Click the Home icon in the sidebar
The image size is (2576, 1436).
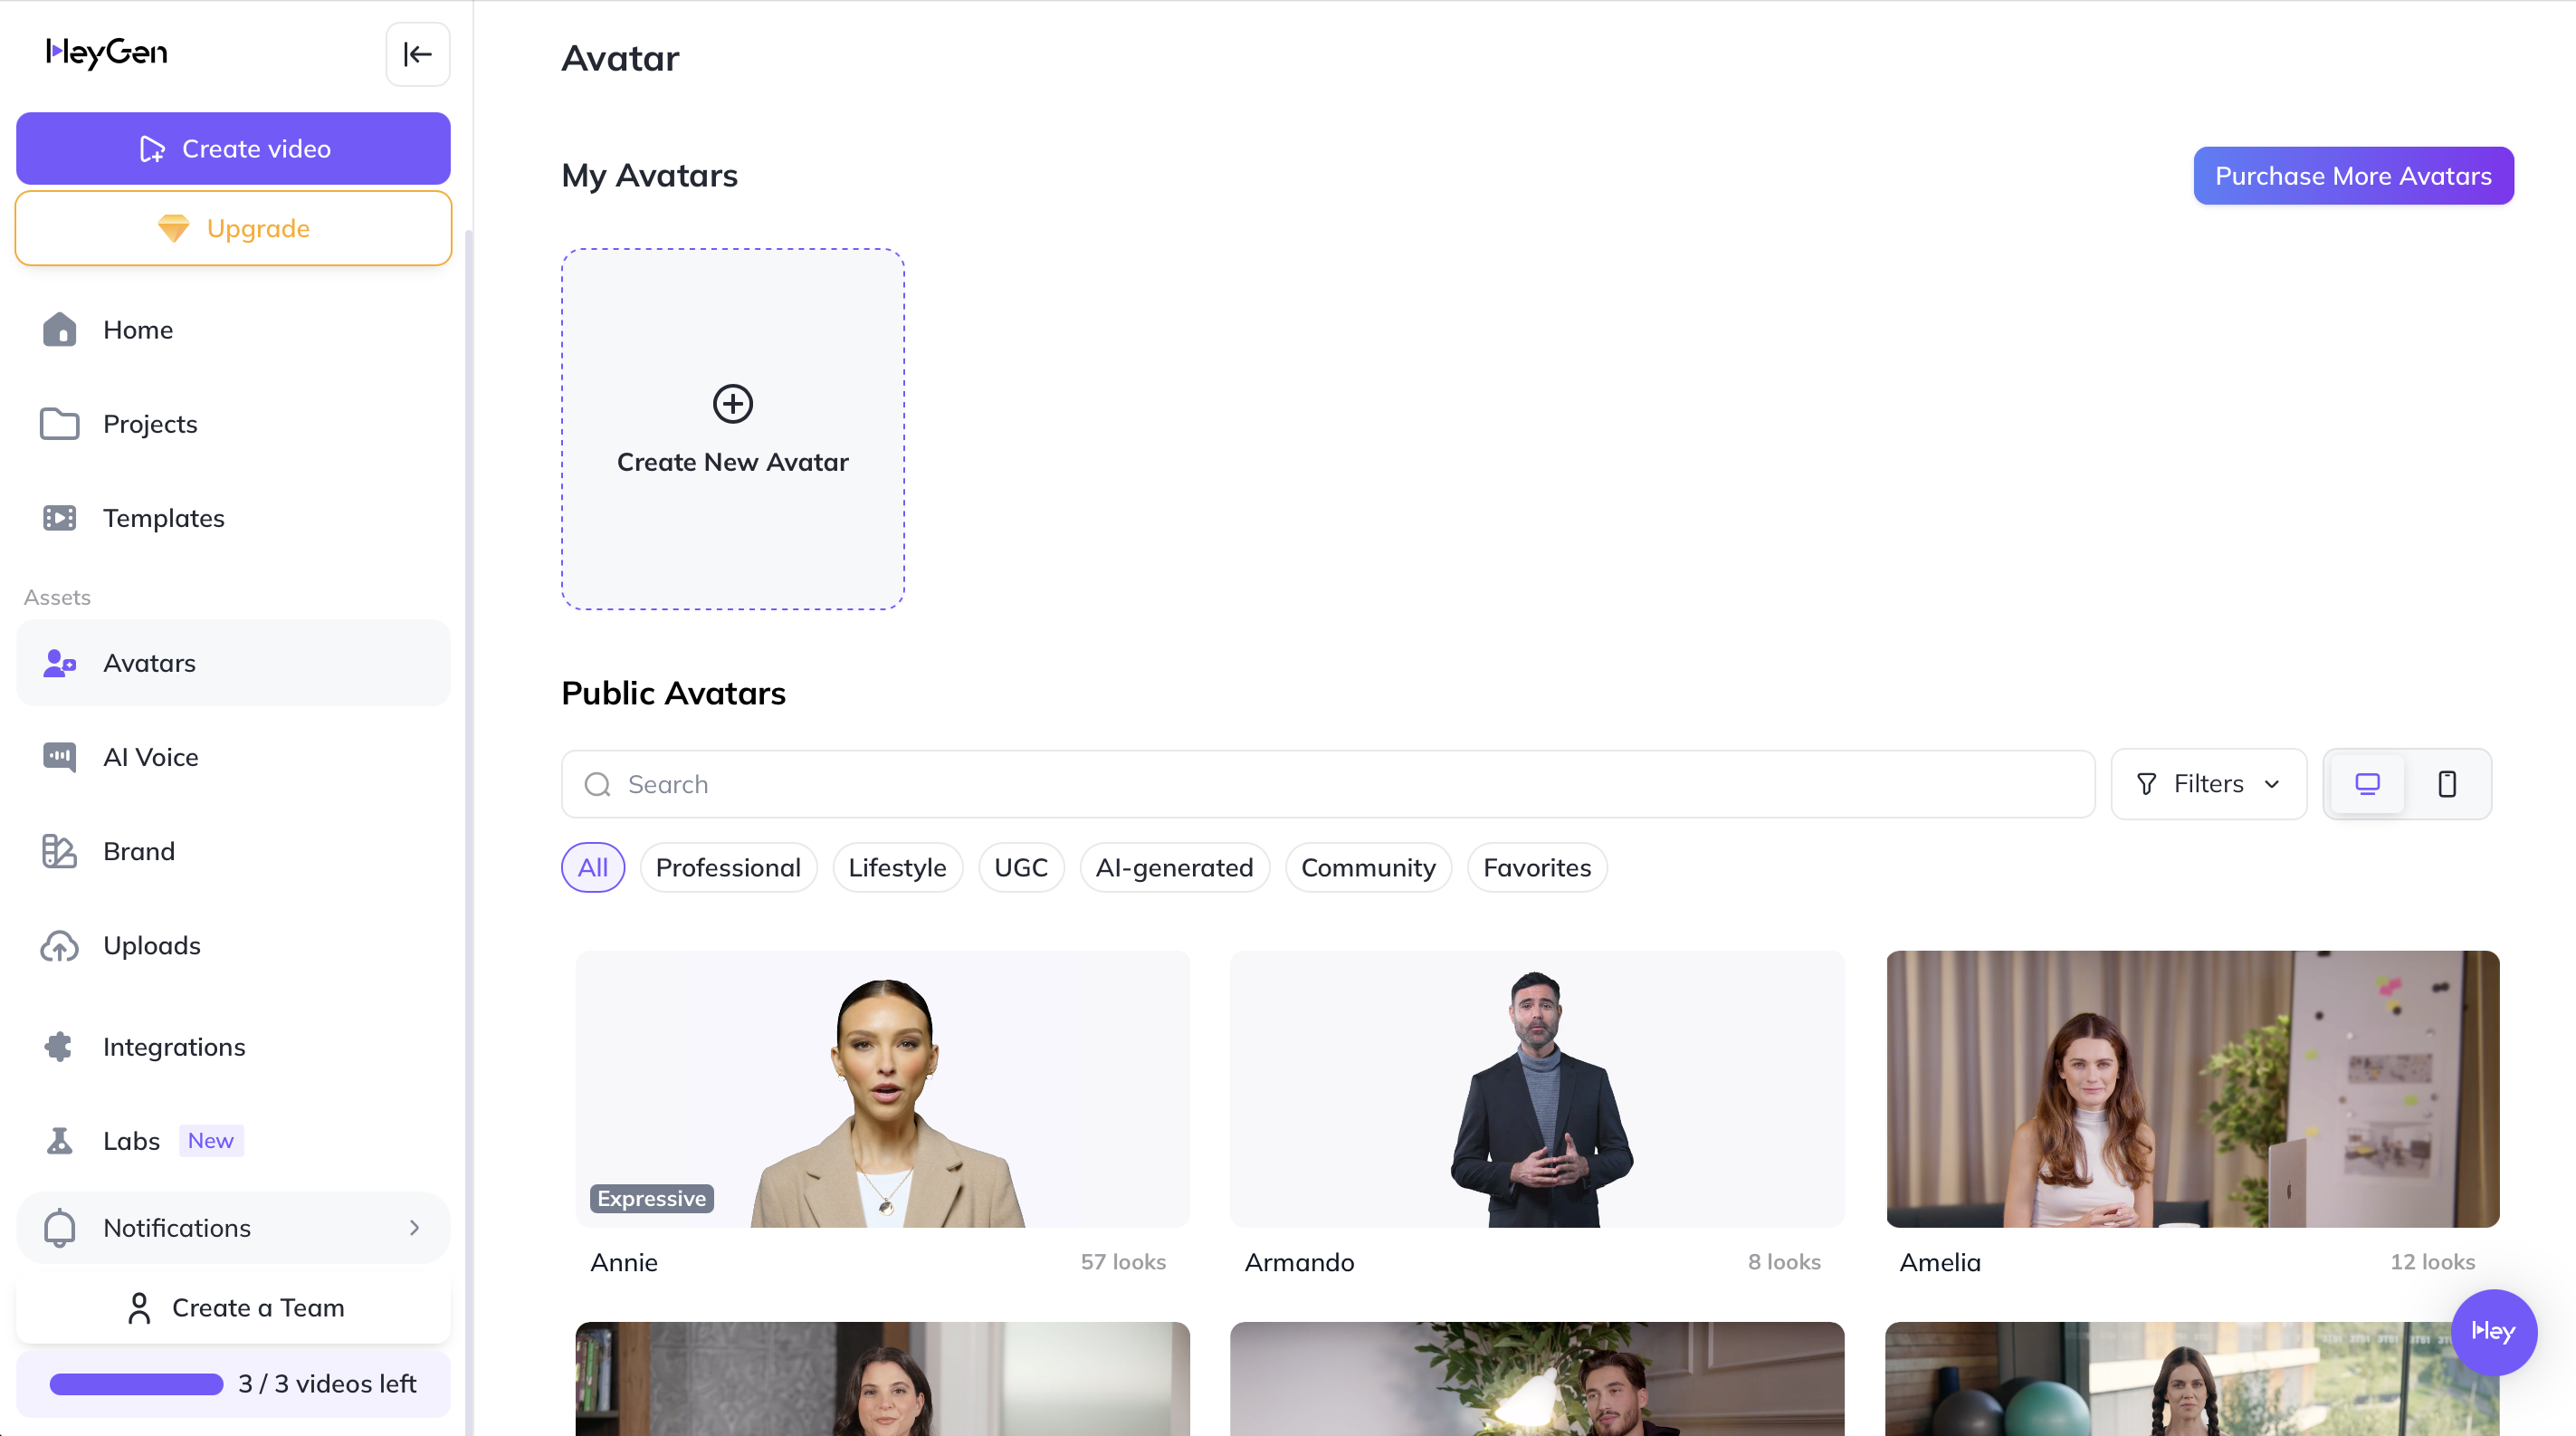click(60, 330)
